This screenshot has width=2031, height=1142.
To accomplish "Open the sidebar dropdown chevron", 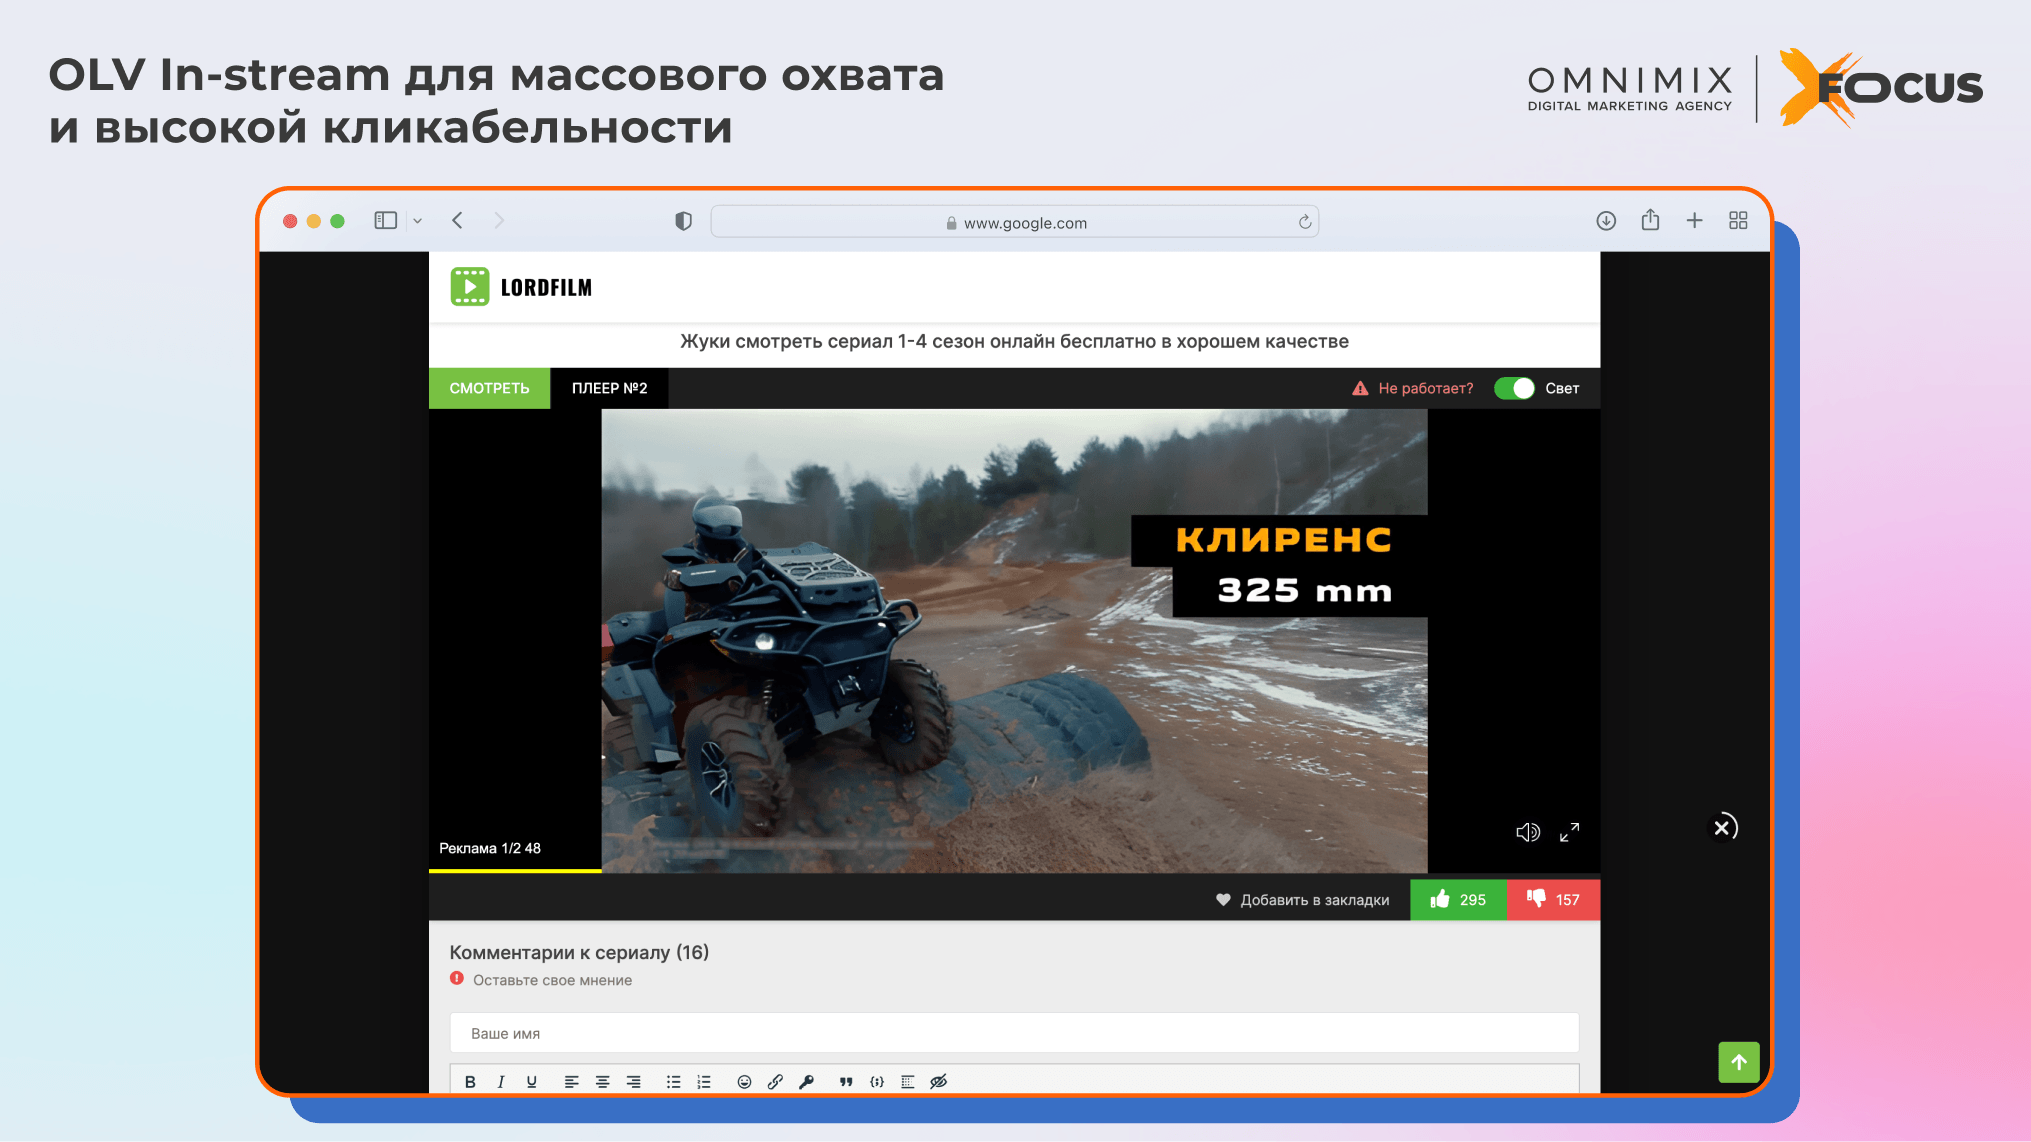I will [418, 221].
